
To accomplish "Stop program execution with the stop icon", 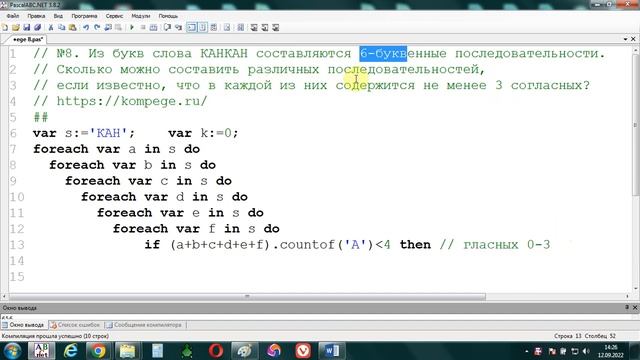I will point(143,27).
